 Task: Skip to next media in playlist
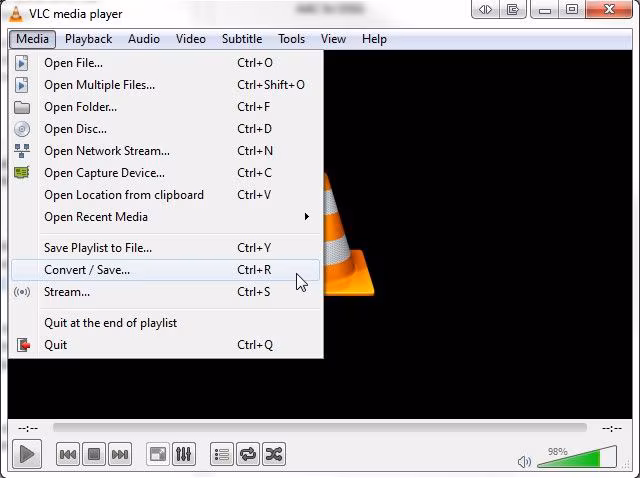click(x=120, y=454)
